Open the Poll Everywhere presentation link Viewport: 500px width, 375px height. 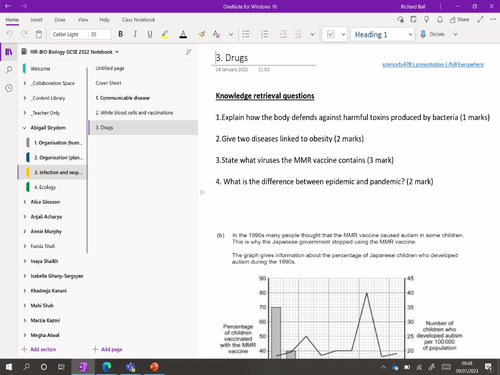tap(433, 64)
